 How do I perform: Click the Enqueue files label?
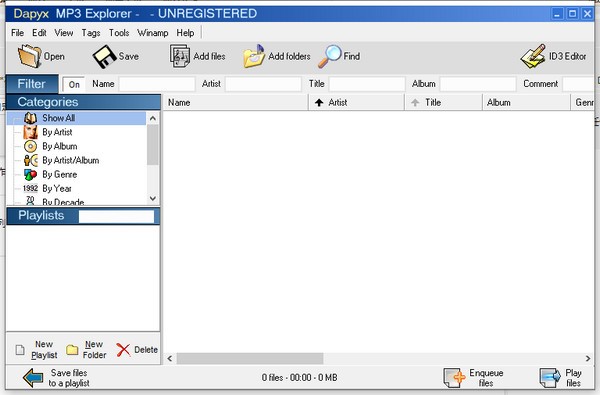tap(486, 378)
